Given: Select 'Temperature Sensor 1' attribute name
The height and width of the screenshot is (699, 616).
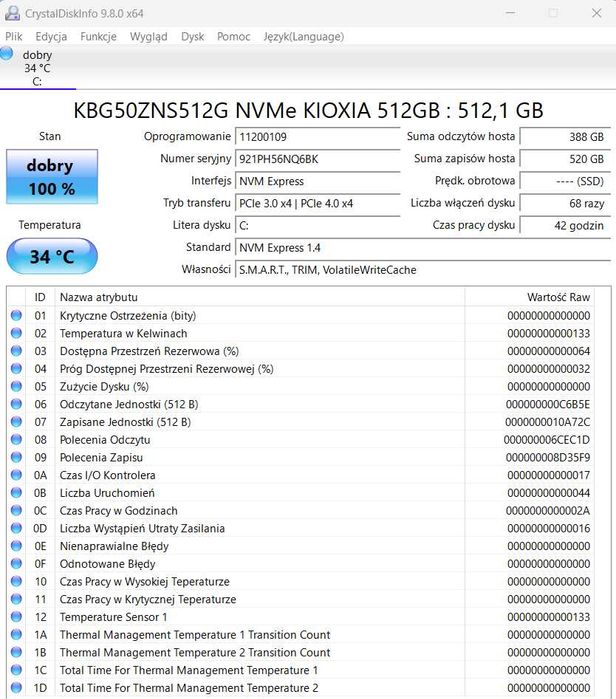Looking at the screenshot, I should 113,617.
